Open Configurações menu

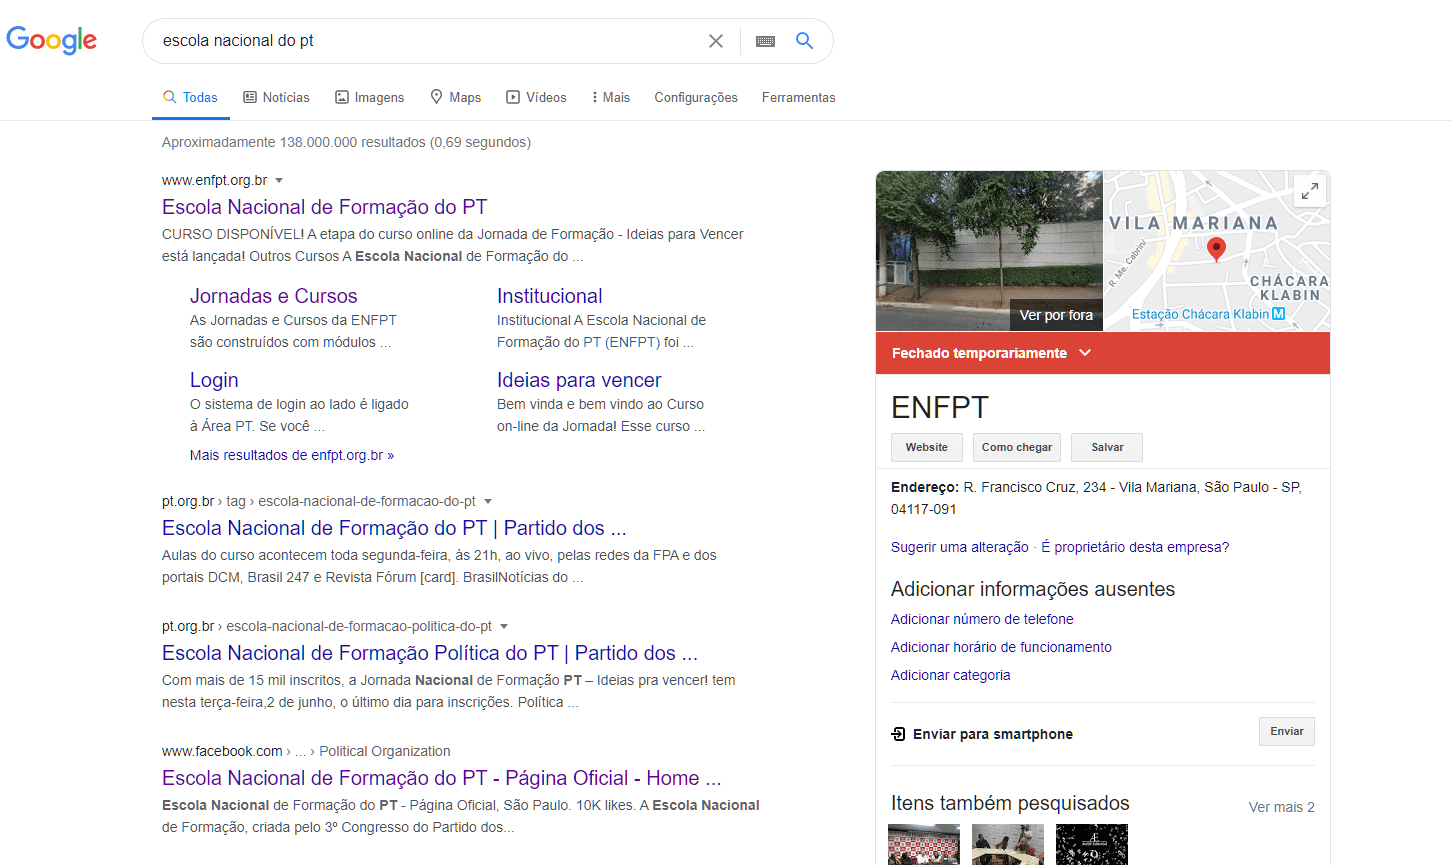pyautogui.click(x=696, y=97)
